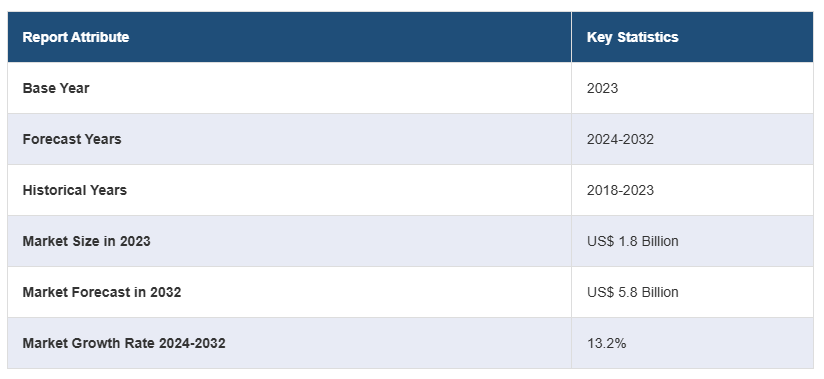Viewport: 824px width, 379px height.
Task: Select the Market Forecast in 2032 label
Action: click(x=101, y=292)
